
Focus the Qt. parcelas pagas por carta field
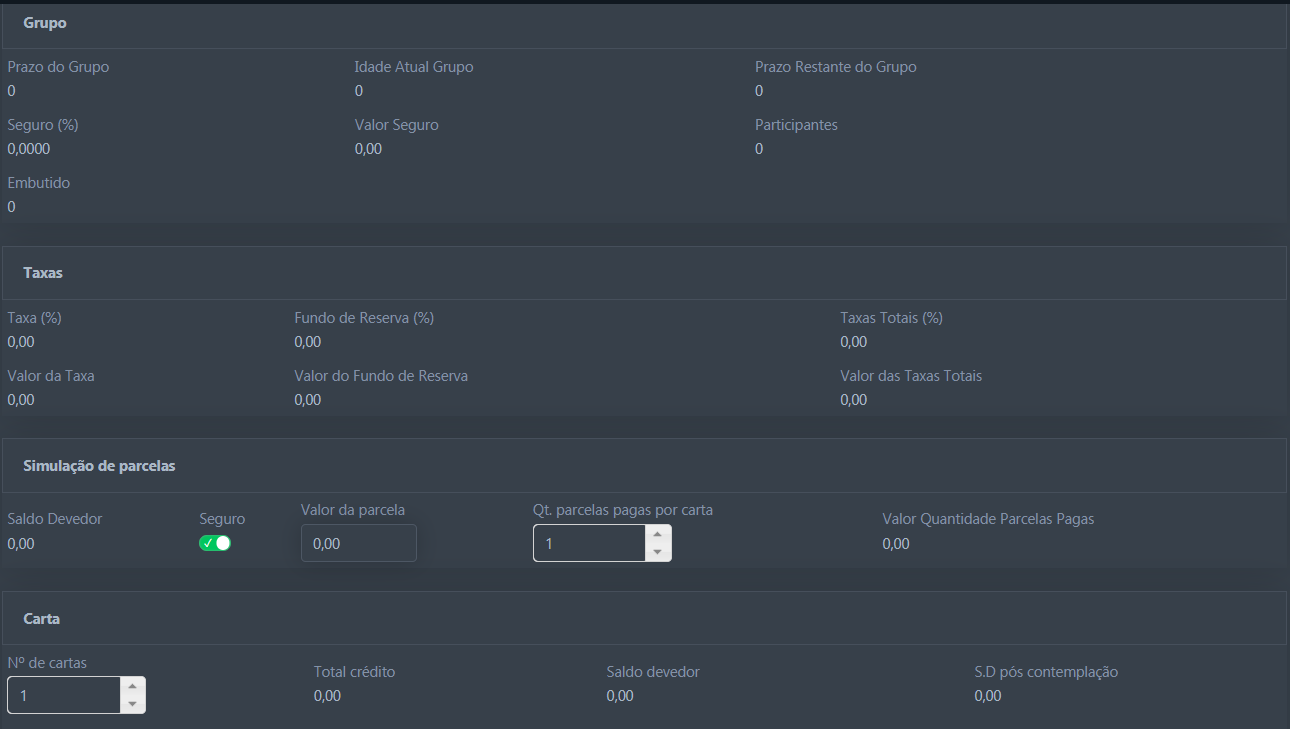589,543
